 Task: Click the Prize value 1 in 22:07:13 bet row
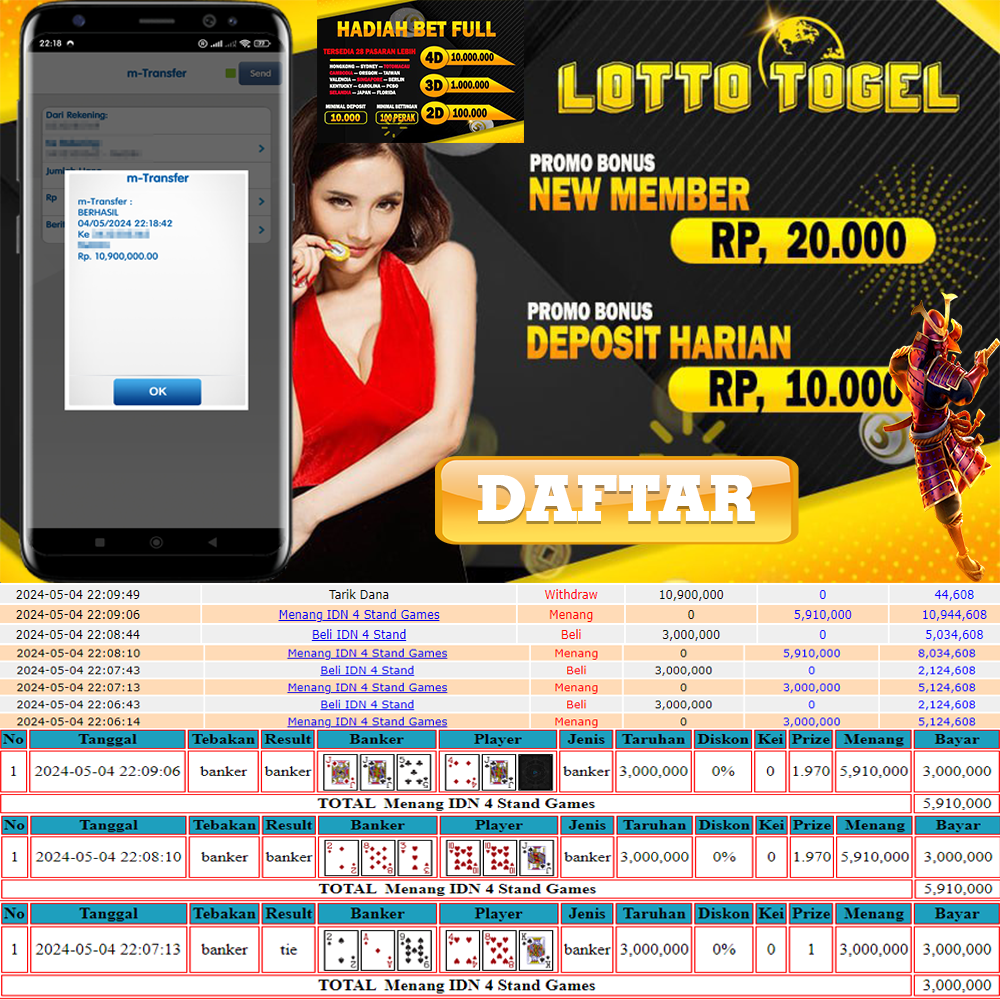(x=811, y=950)
